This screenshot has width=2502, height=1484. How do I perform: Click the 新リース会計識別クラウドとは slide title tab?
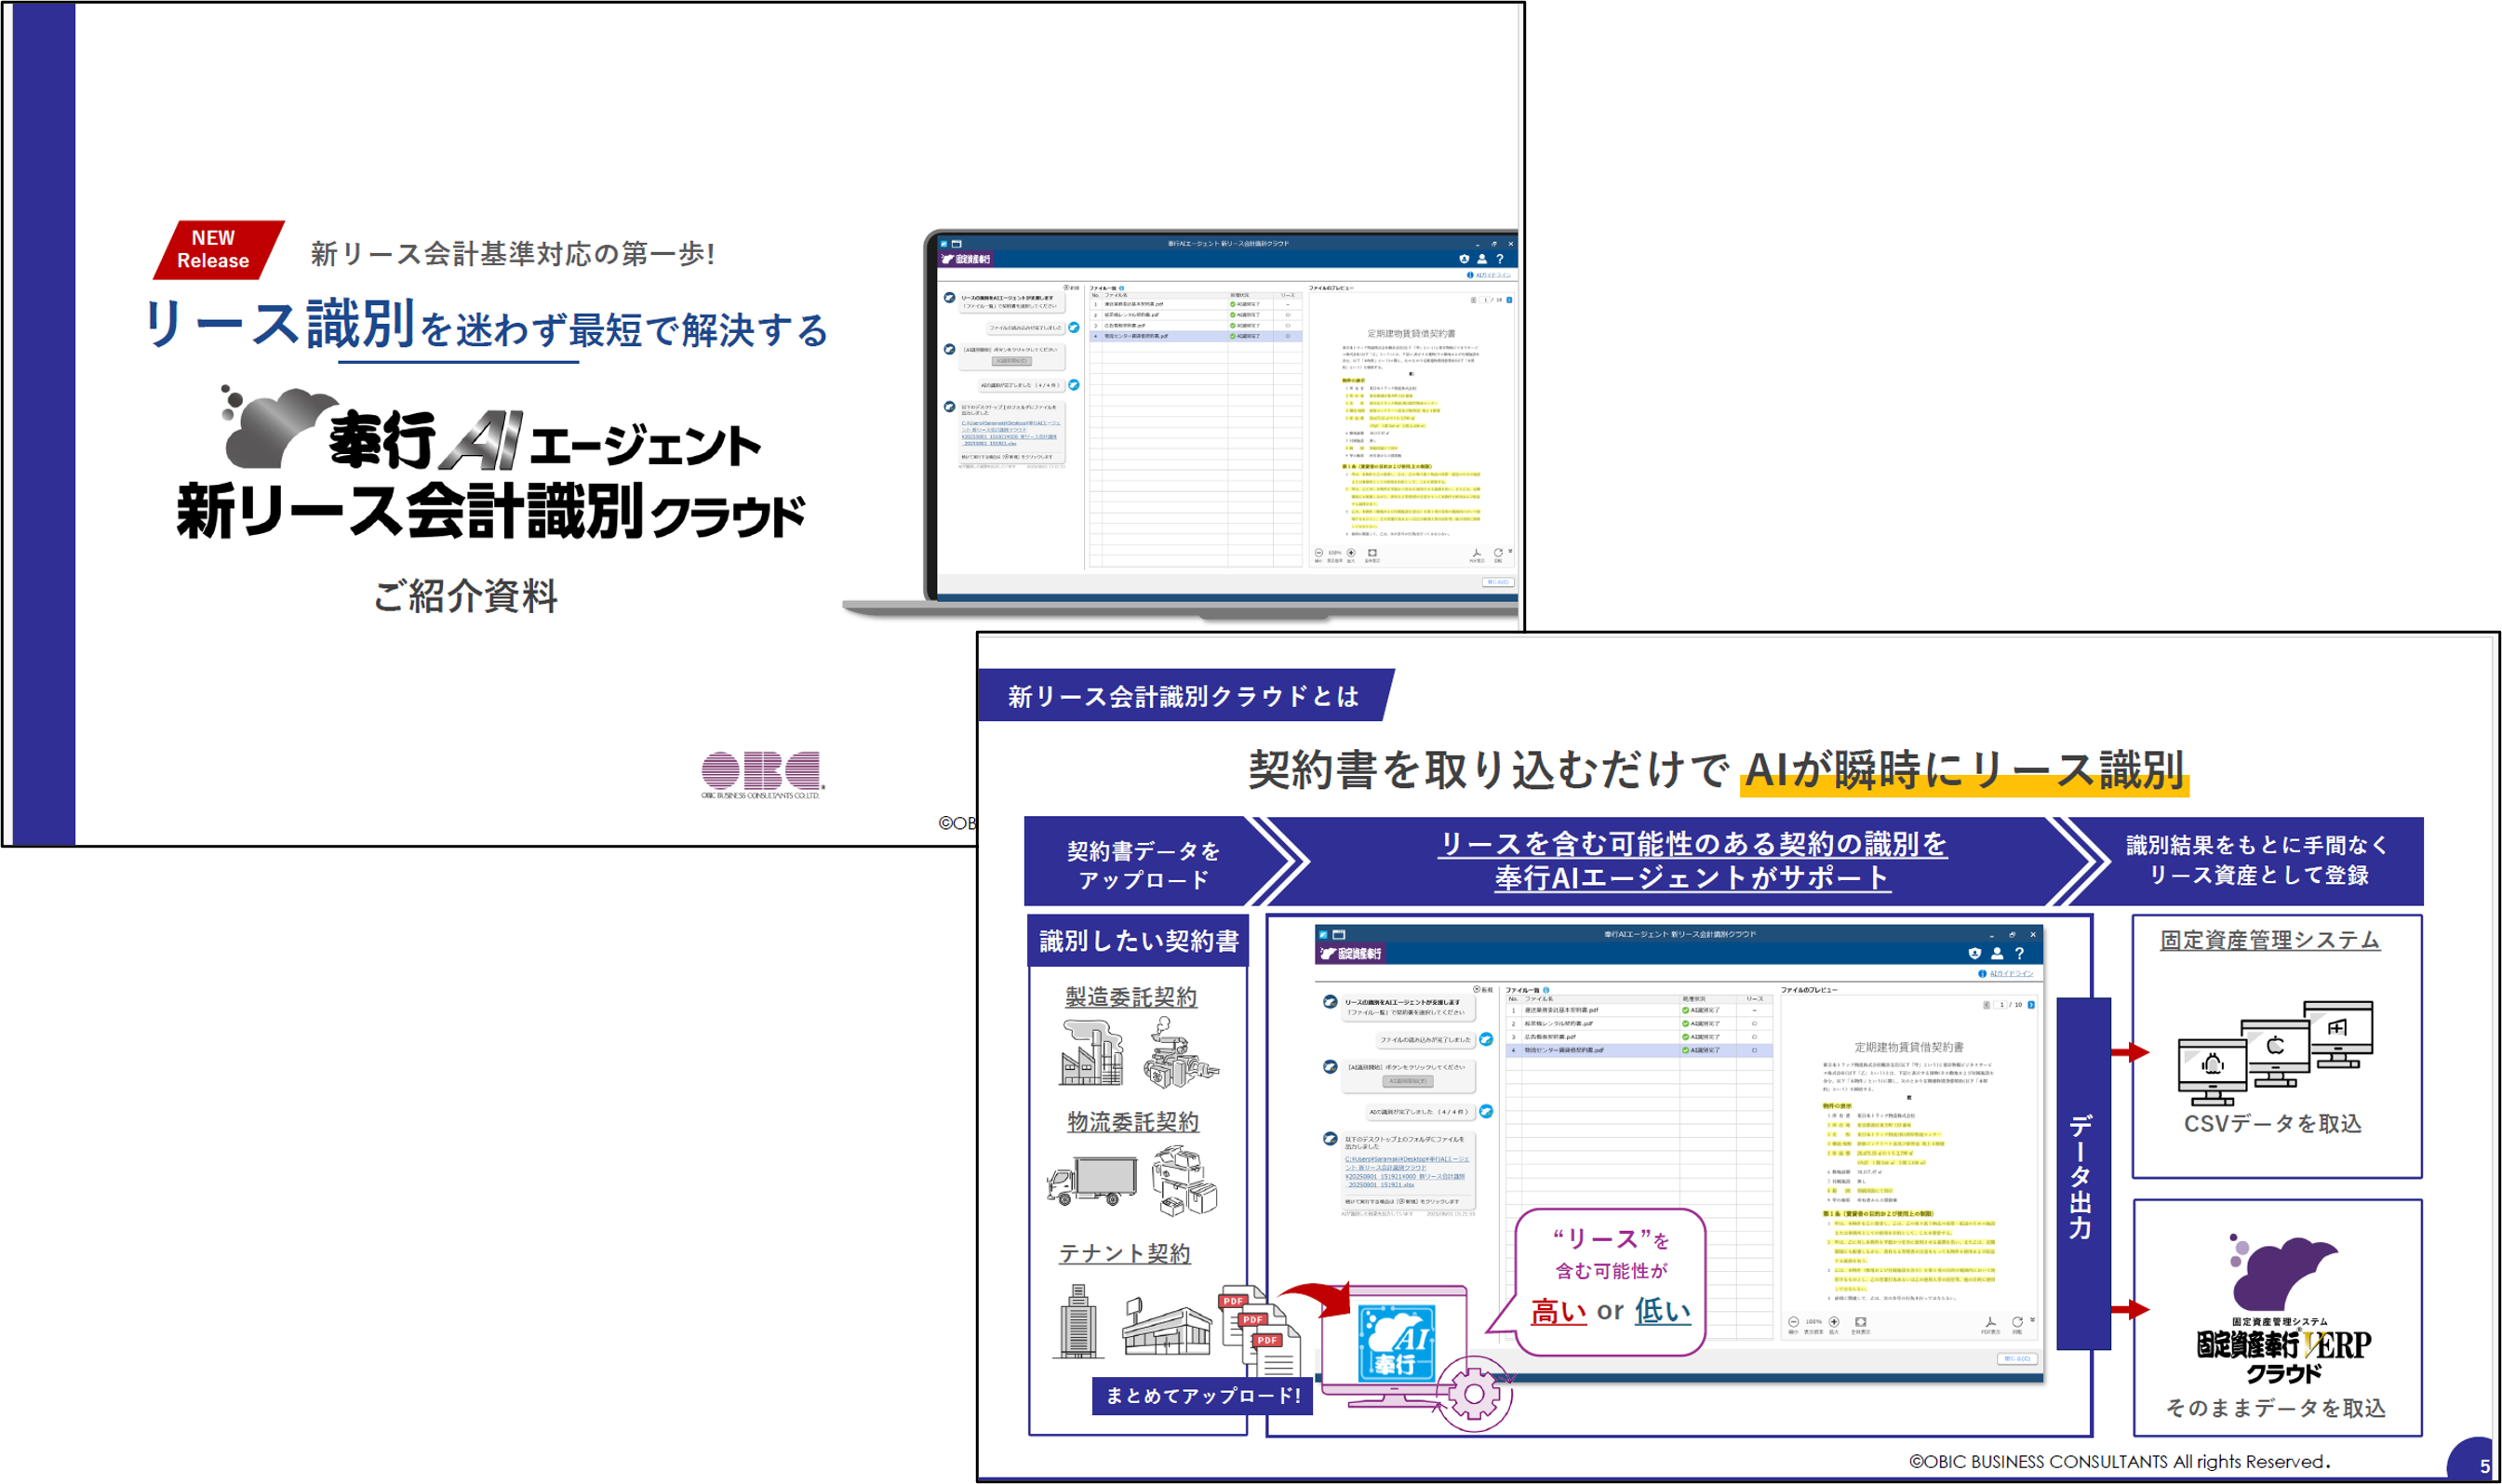[1184, 696]
